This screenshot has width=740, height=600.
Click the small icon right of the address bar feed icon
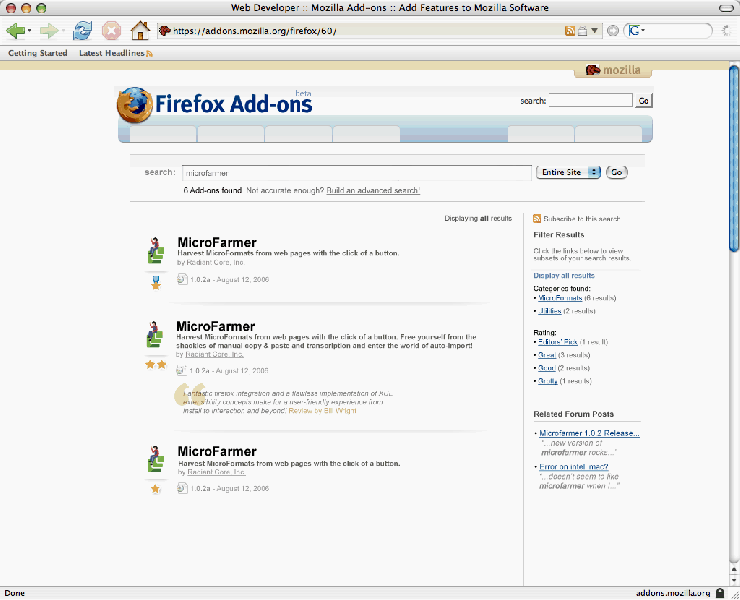click(x=582, y=31)
